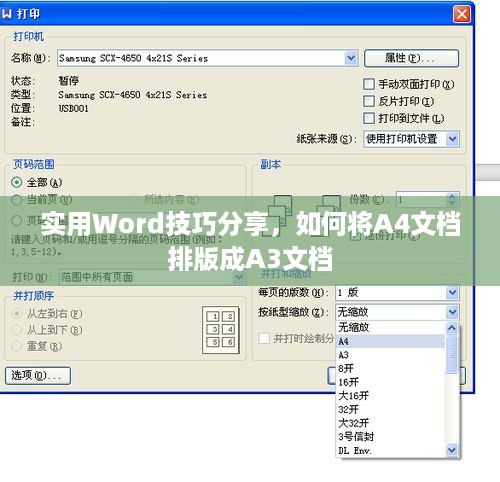Image resolution: width=500 pixels, height=482 pixels.
Task: Select repeat (重复) collate order
Action: tap(17, 346)
